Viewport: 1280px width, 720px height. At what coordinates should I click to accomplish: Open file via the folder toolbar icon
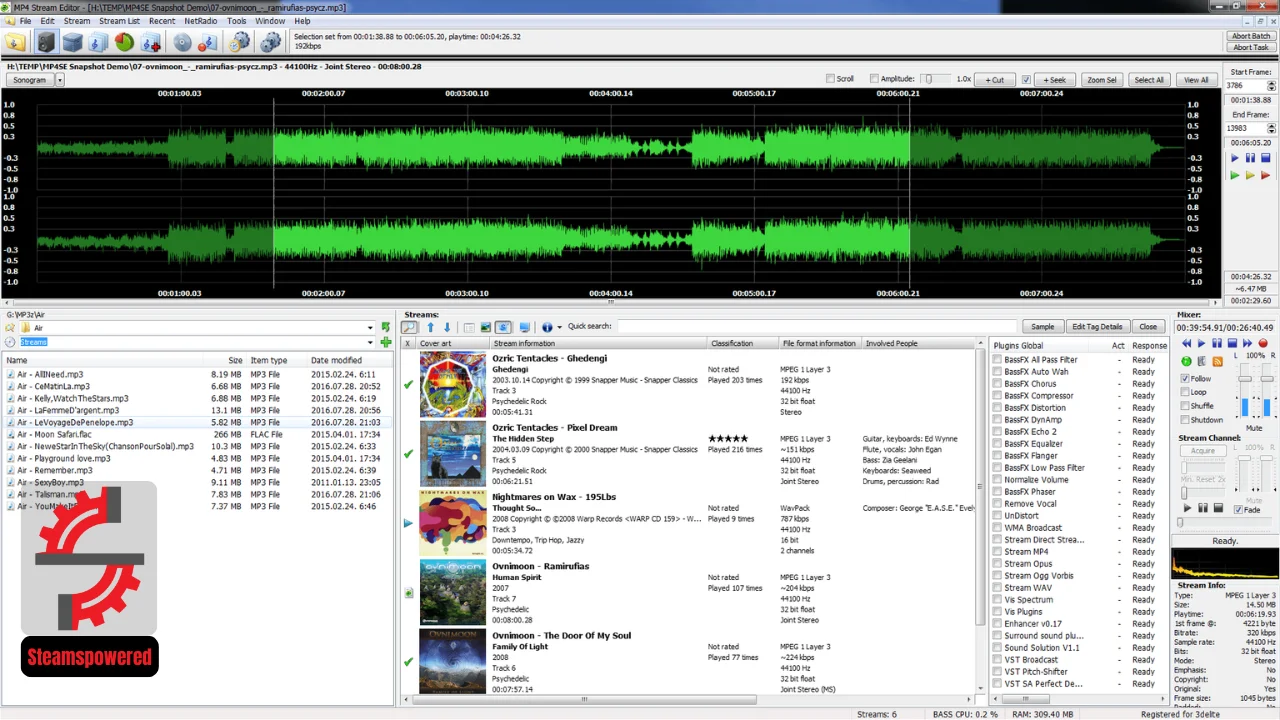click(x=14, y=42)
